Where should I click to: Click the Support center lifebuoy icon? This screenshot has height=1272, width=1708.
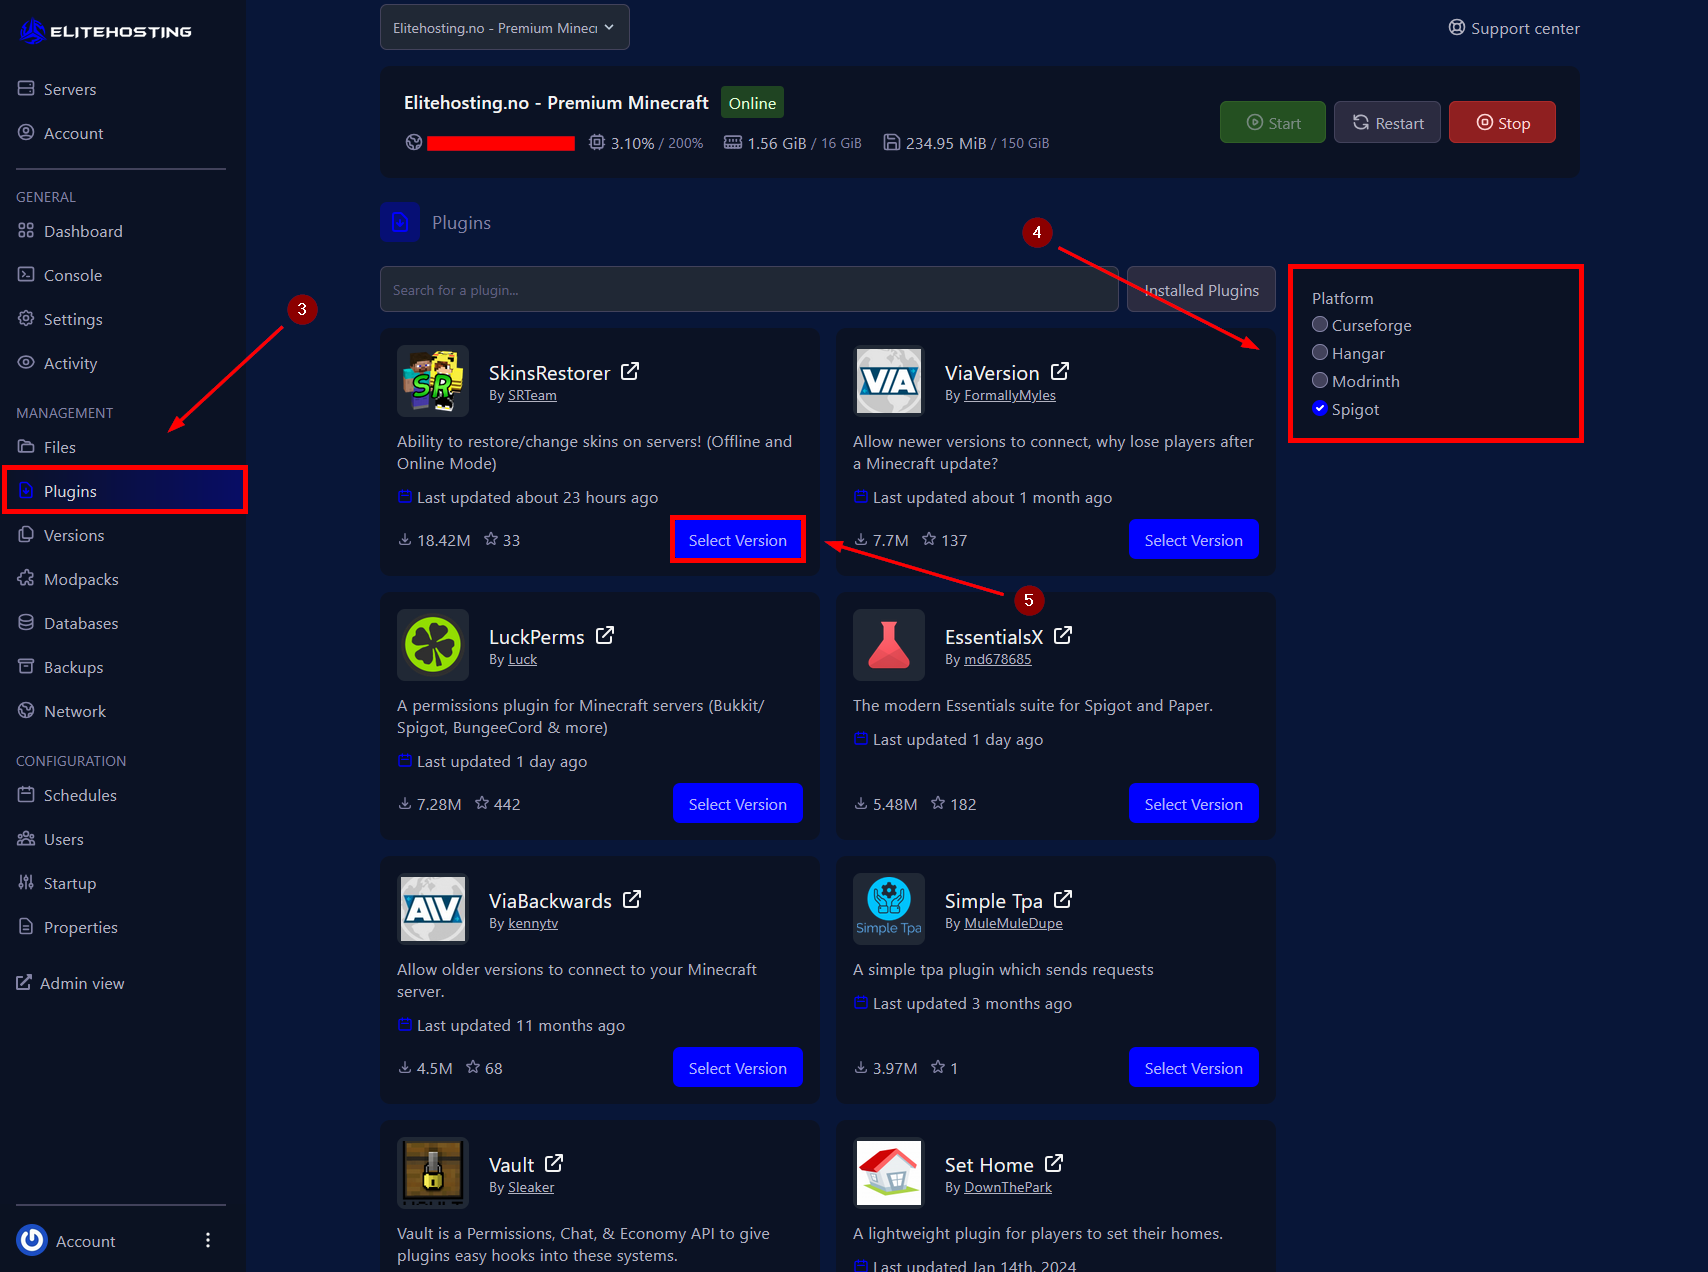1457,27
